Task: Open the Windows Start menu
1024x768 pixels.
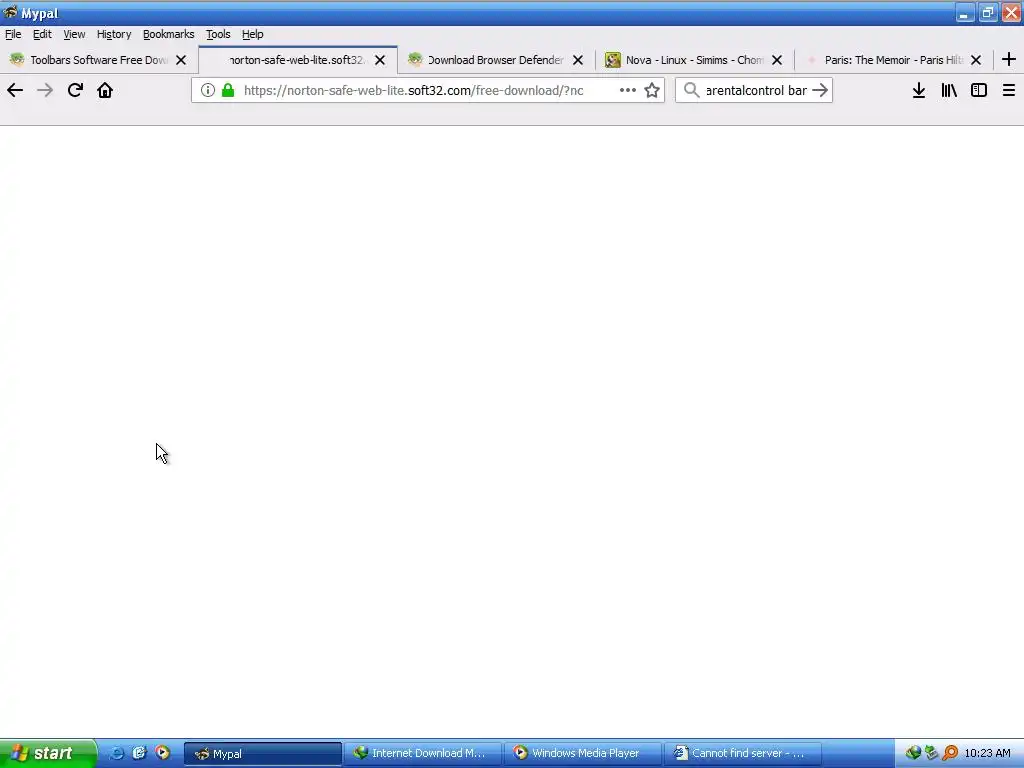Action: click(x=48, y=754)
